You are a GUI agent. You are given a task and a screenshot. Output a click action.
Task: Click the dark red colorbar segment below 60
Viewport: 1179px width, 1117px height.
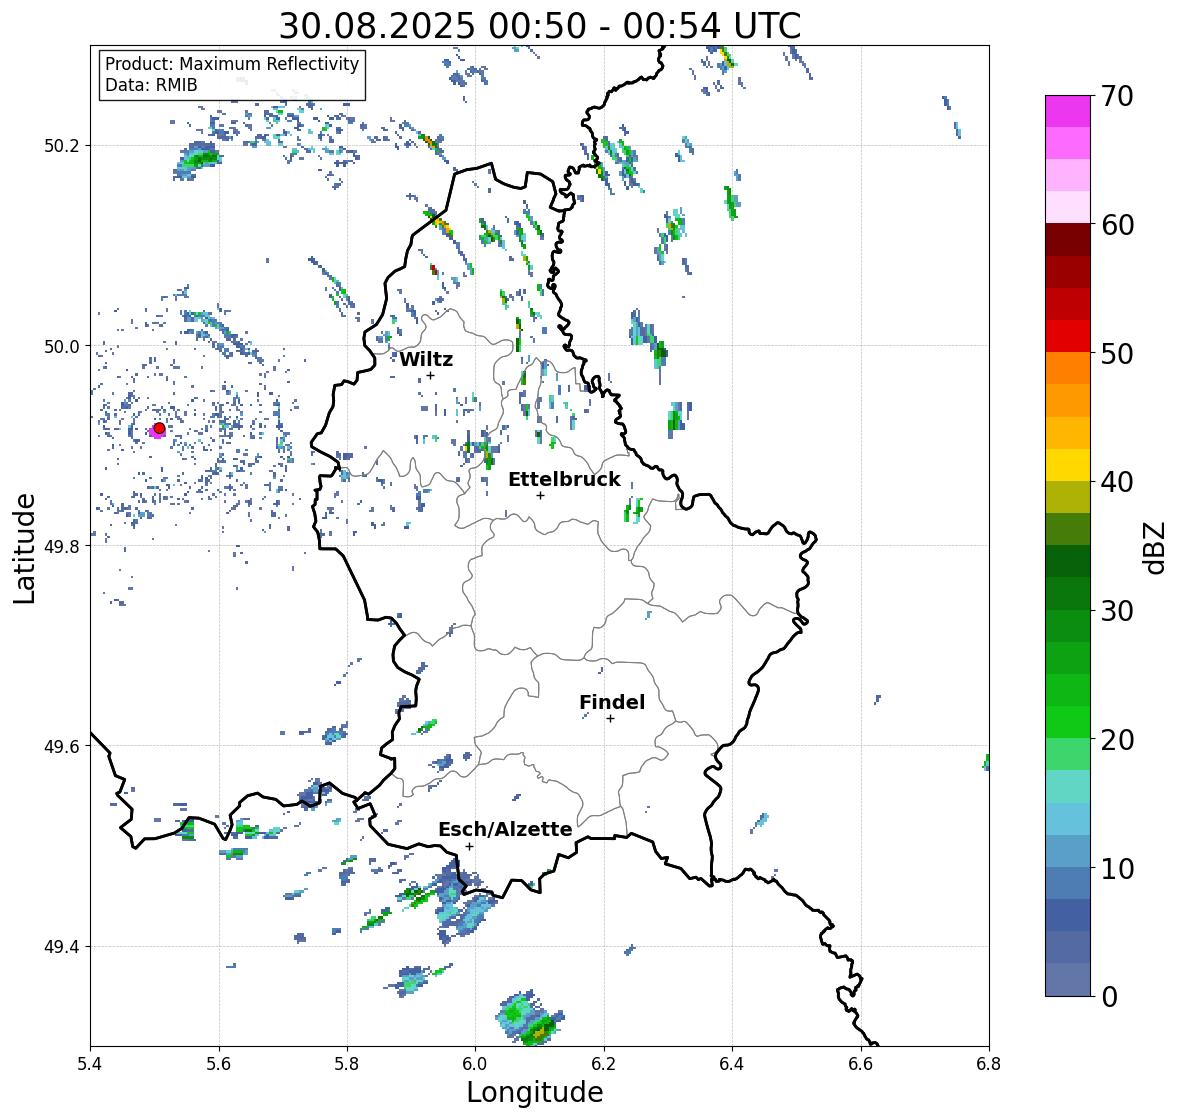click(1068, 240)
